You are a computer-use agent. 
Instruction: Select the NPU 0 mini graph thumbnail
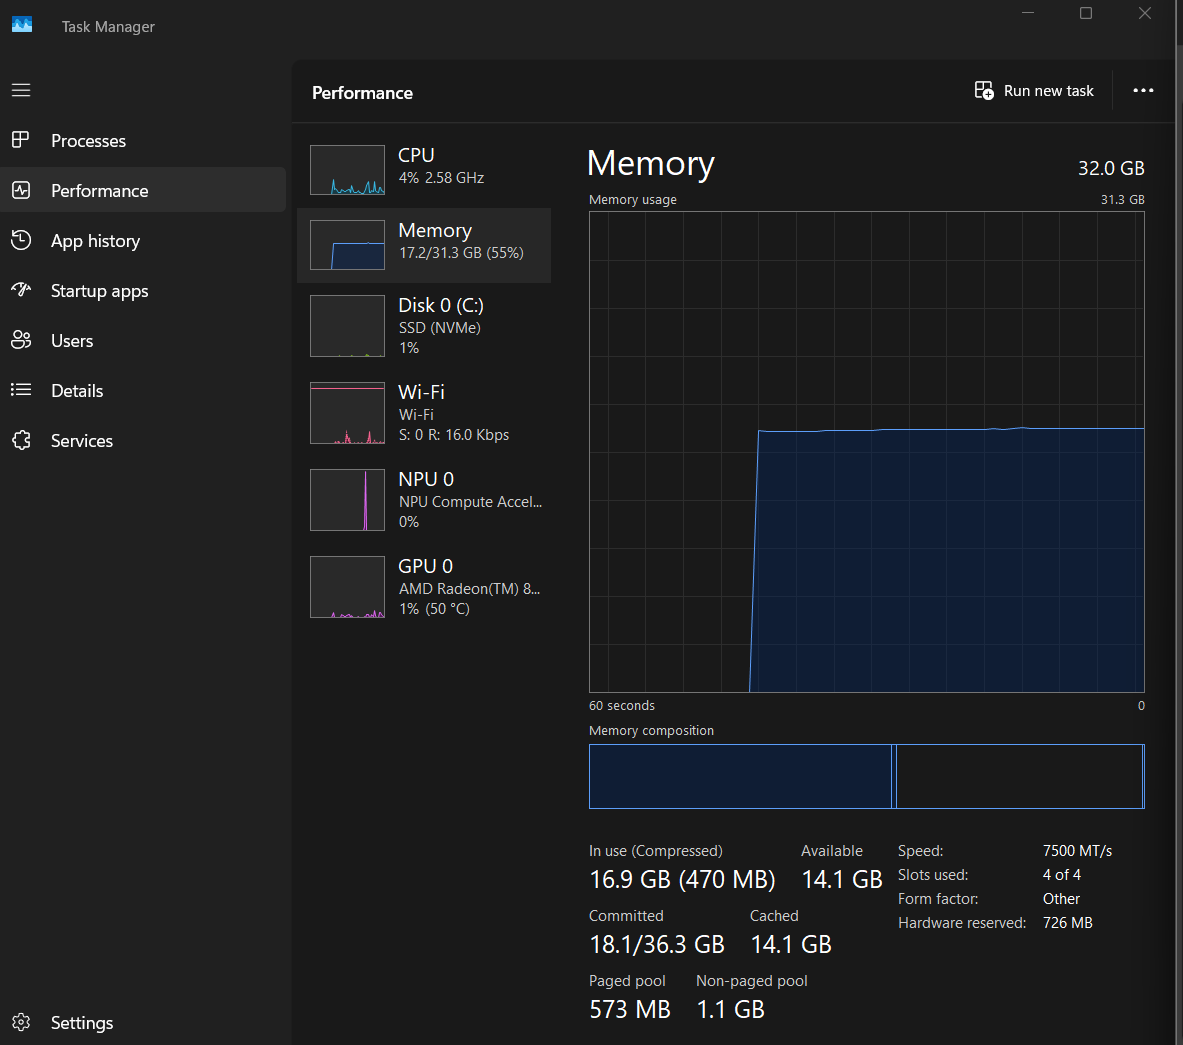point(347,499)
